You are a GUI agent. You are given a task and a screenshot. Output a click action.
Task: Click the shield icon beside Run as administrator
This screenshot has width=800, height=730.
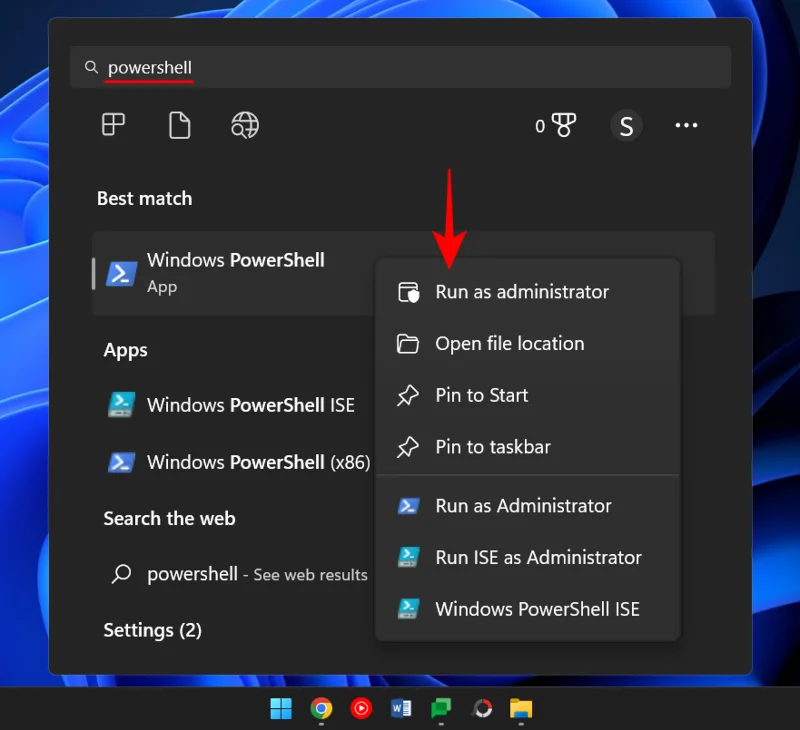(408, 292)
